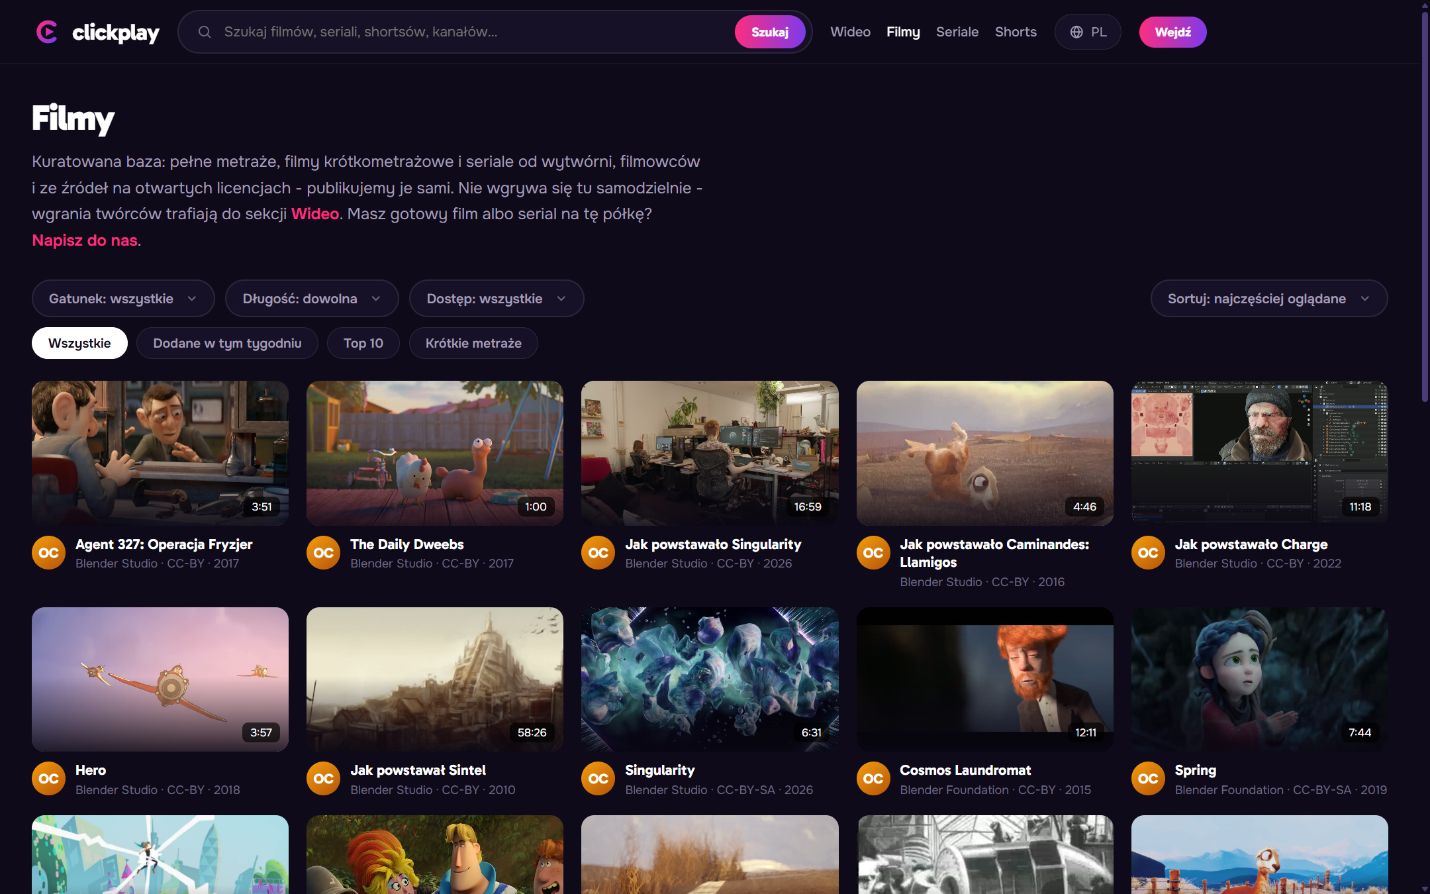Image resolution: width=1430 pixels, height=894 pixels.
Task: Click the Wejdź login button
Action: point(1173,32)
